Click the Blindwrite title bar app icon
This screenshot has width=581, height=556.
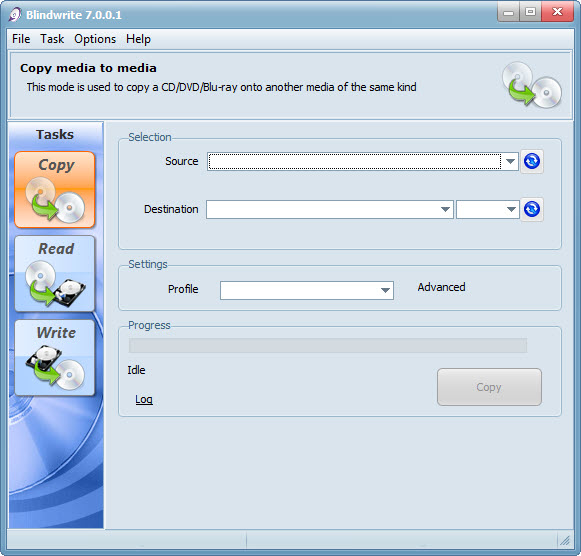[15, 15]
